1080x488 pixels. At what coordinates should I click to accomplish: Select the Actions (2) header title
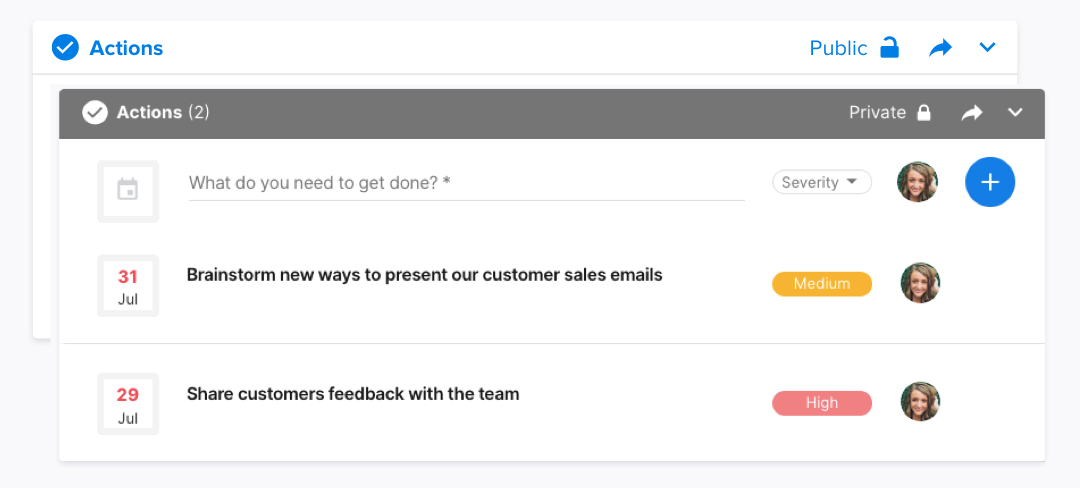(163, 112)
